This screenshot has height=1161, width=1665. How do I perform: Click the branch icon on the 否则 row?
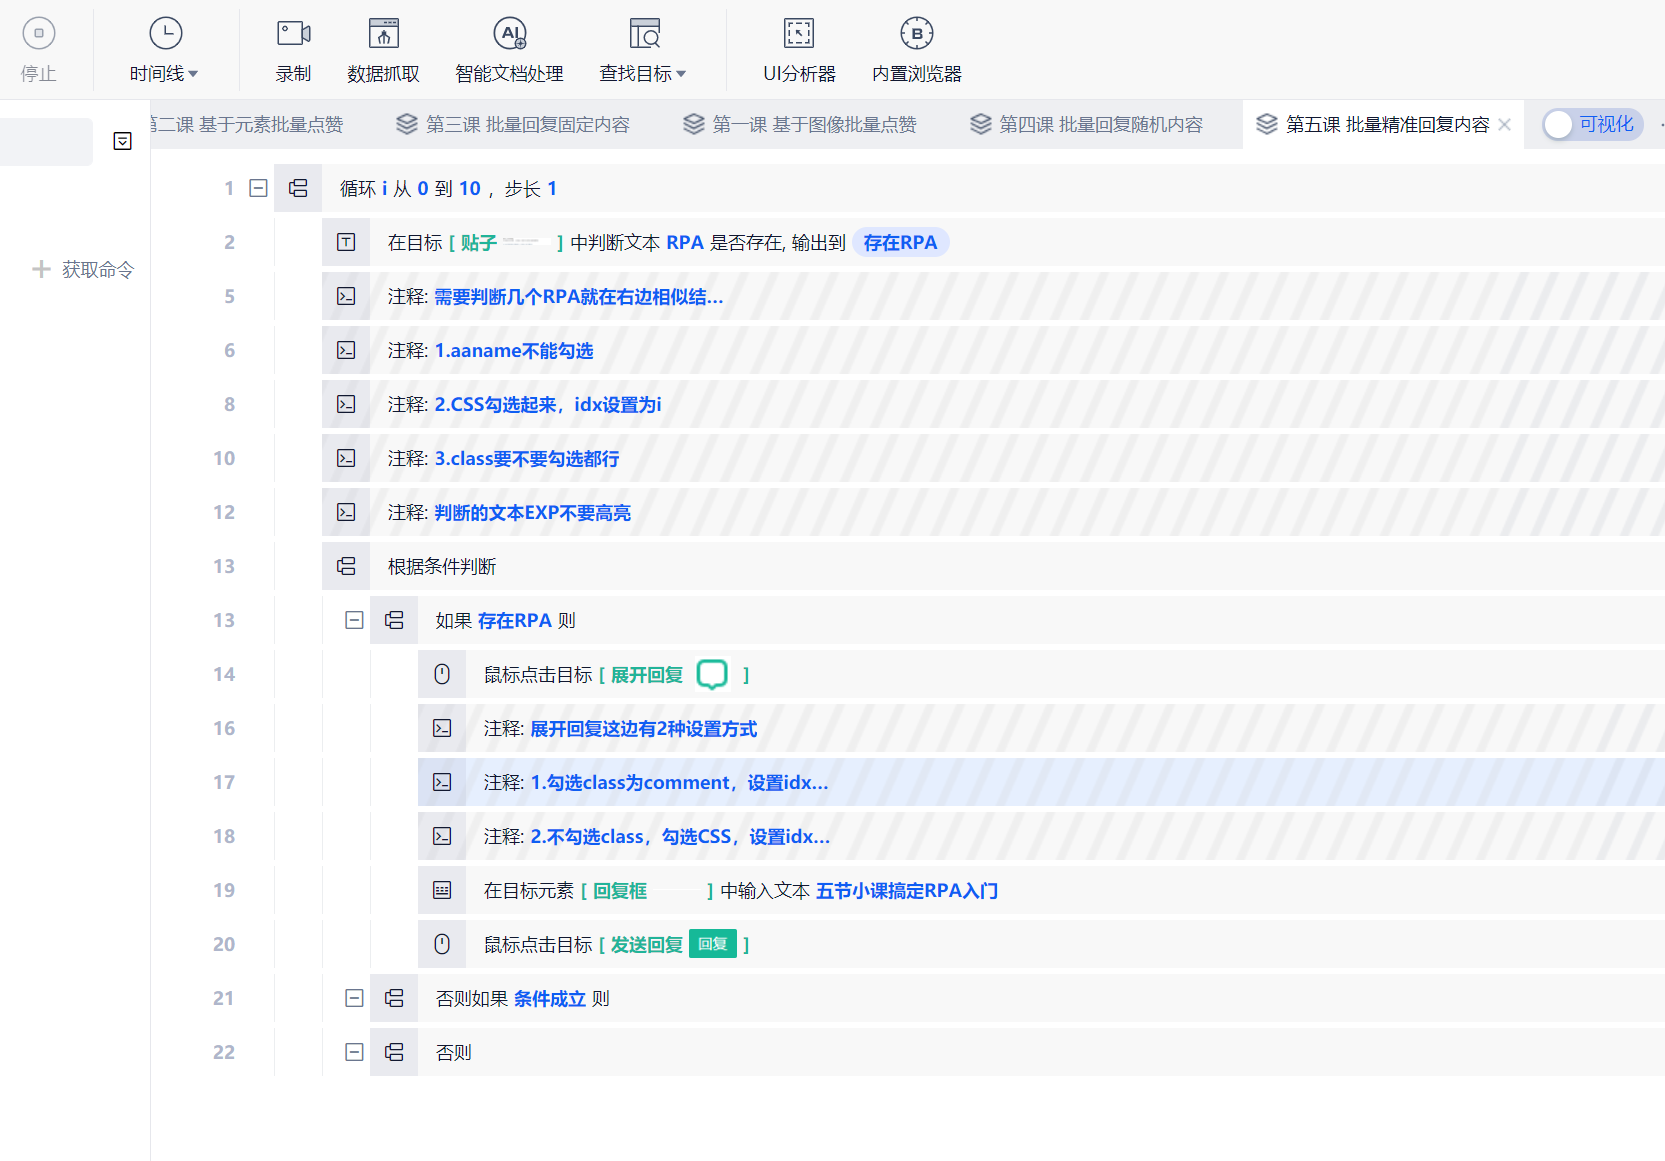click(x=394, y=1052)
